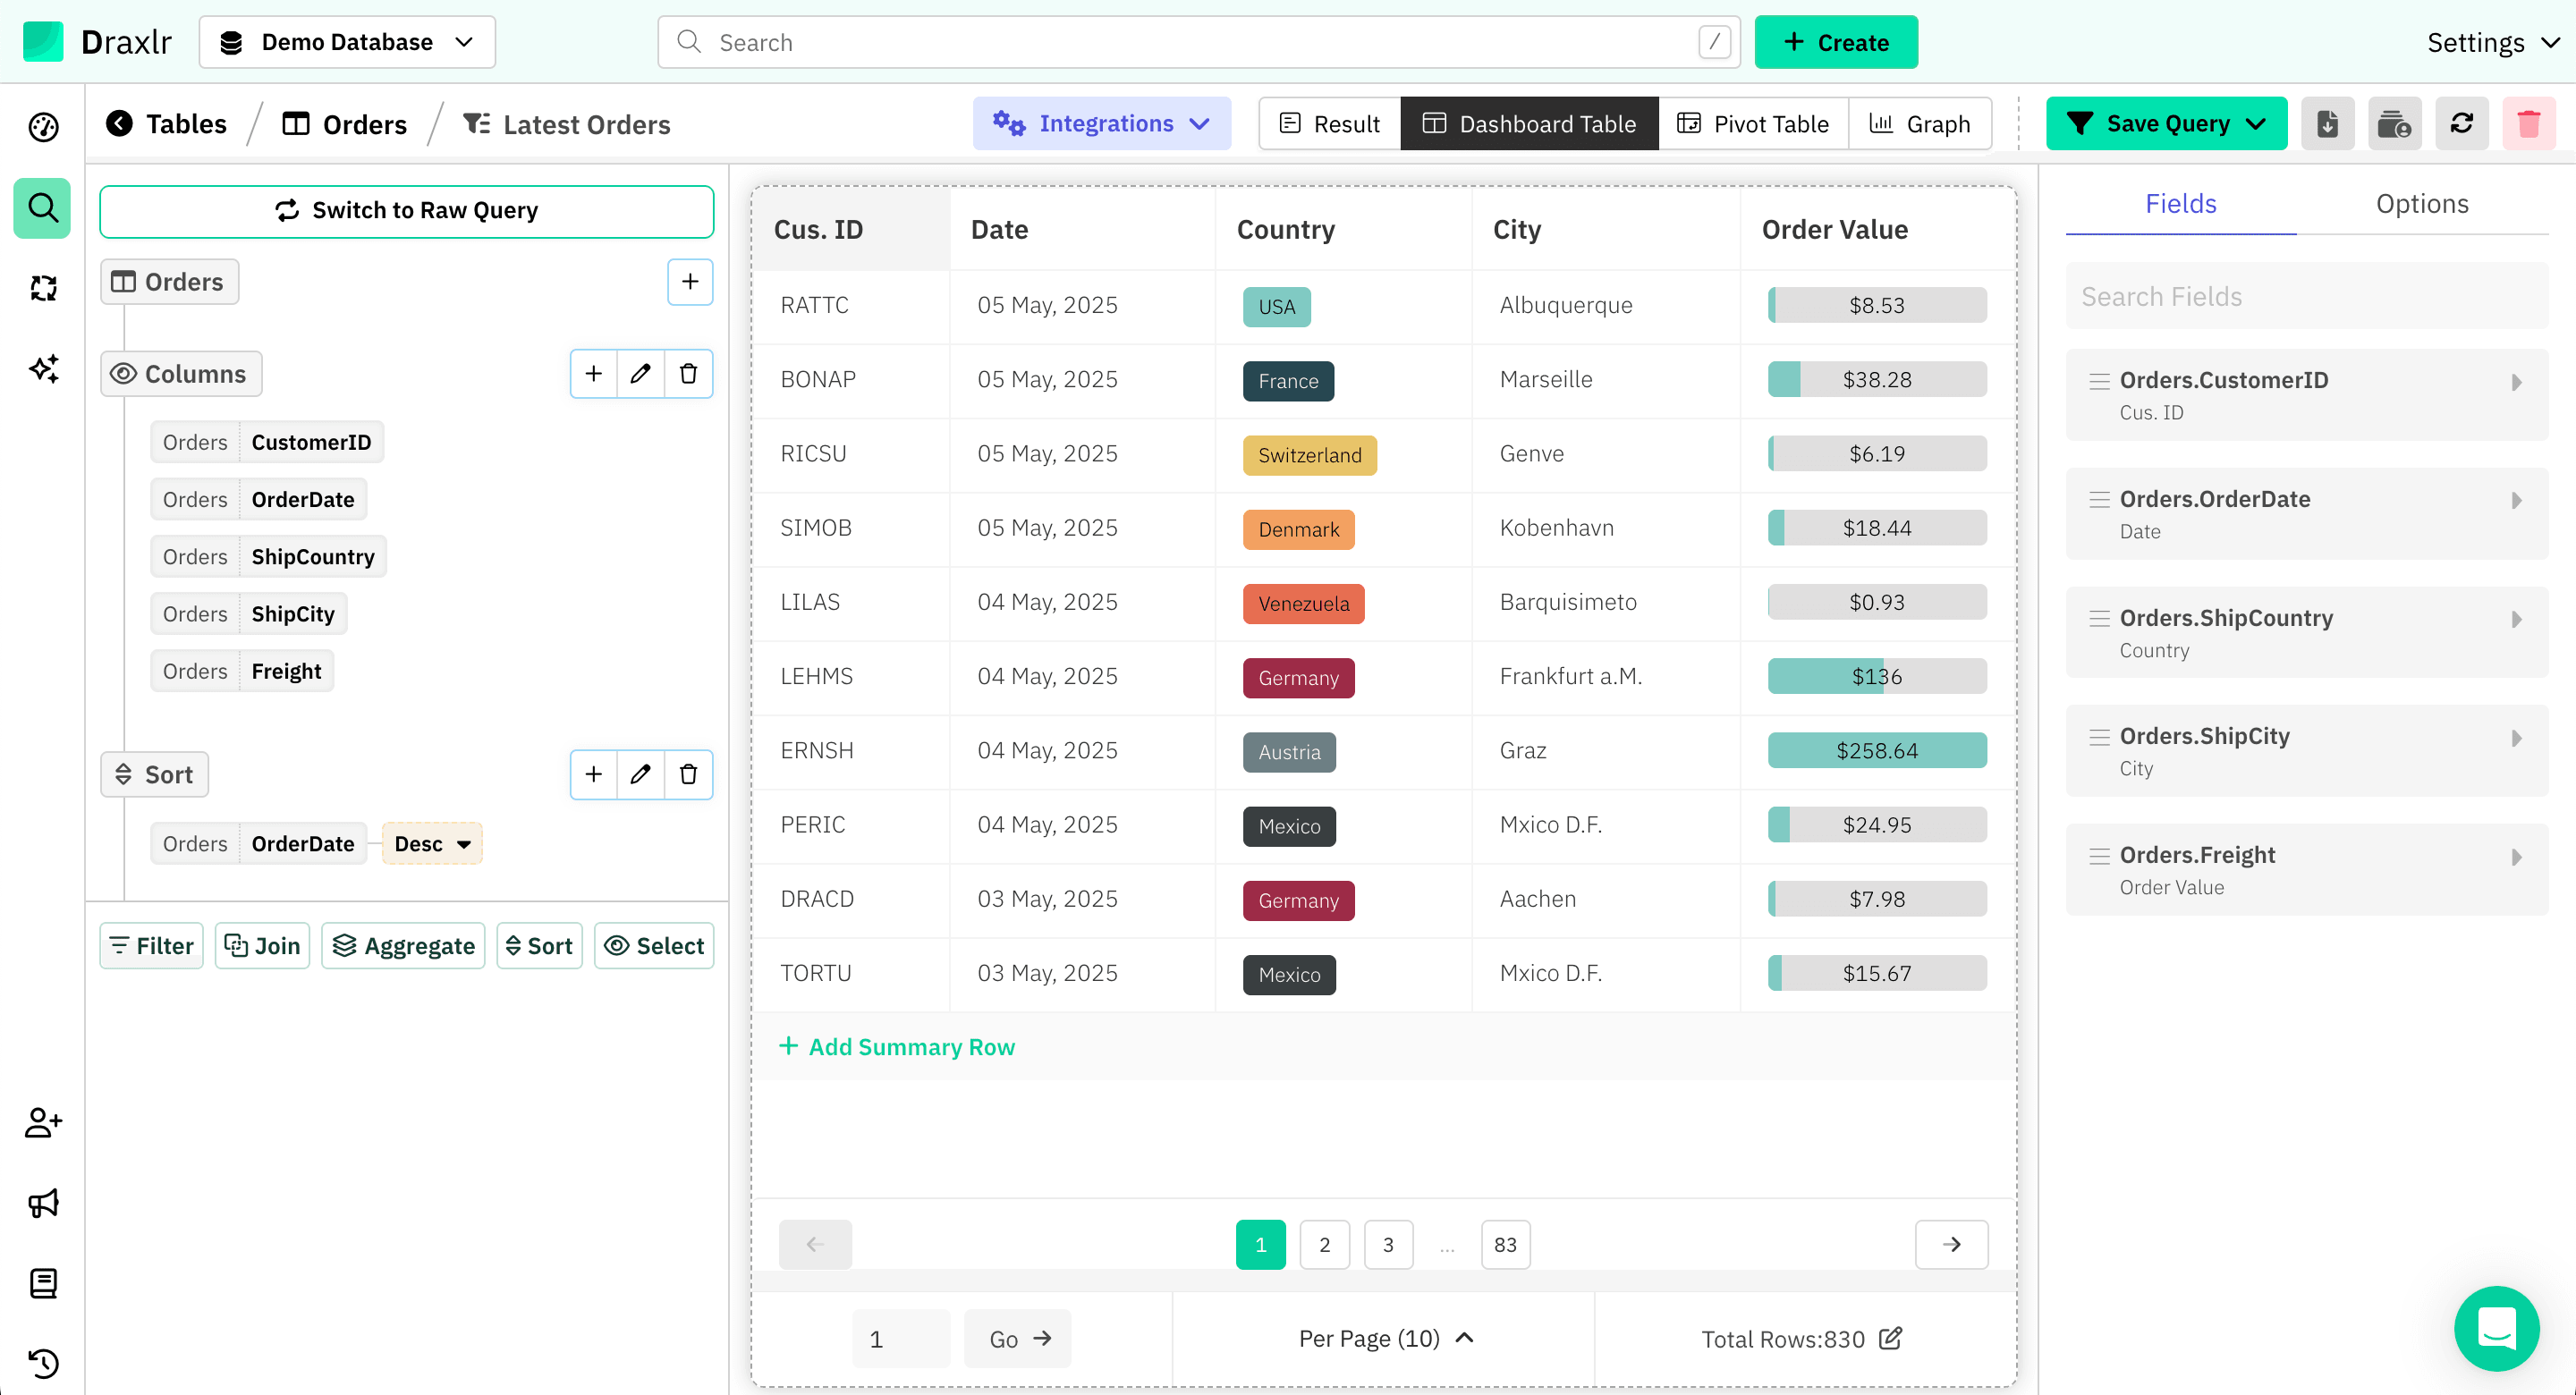
Task: Open the AI sparkles sidebar icon
Action: (43, 369)
